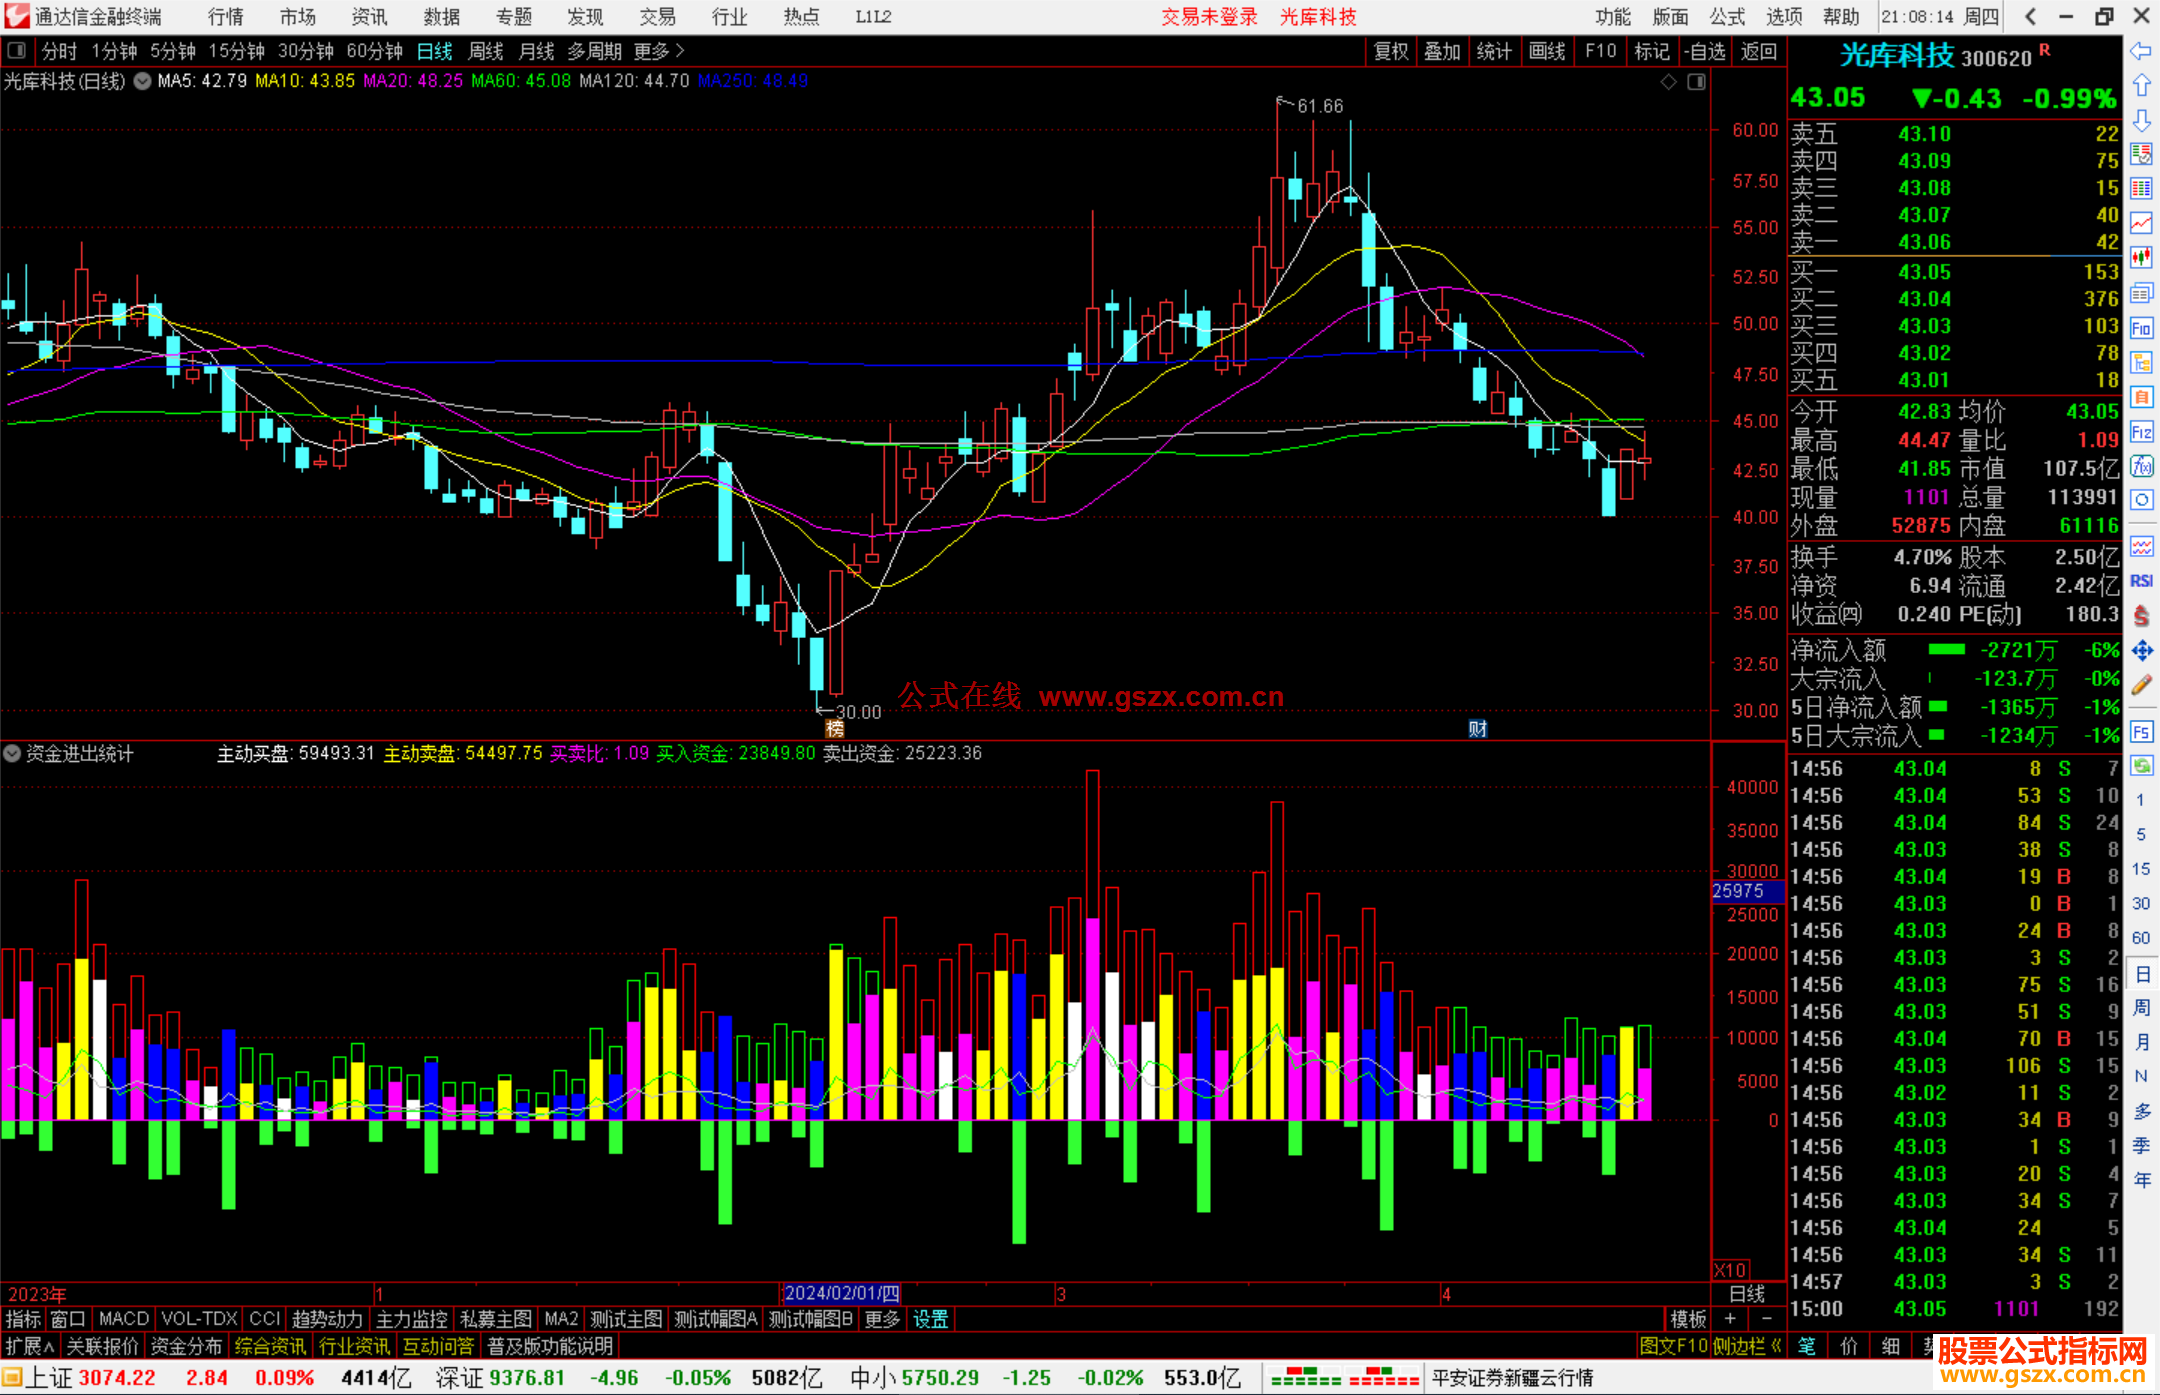Collapse the sidebar with 侧边栏 button

click(x=1747, y=1346)
